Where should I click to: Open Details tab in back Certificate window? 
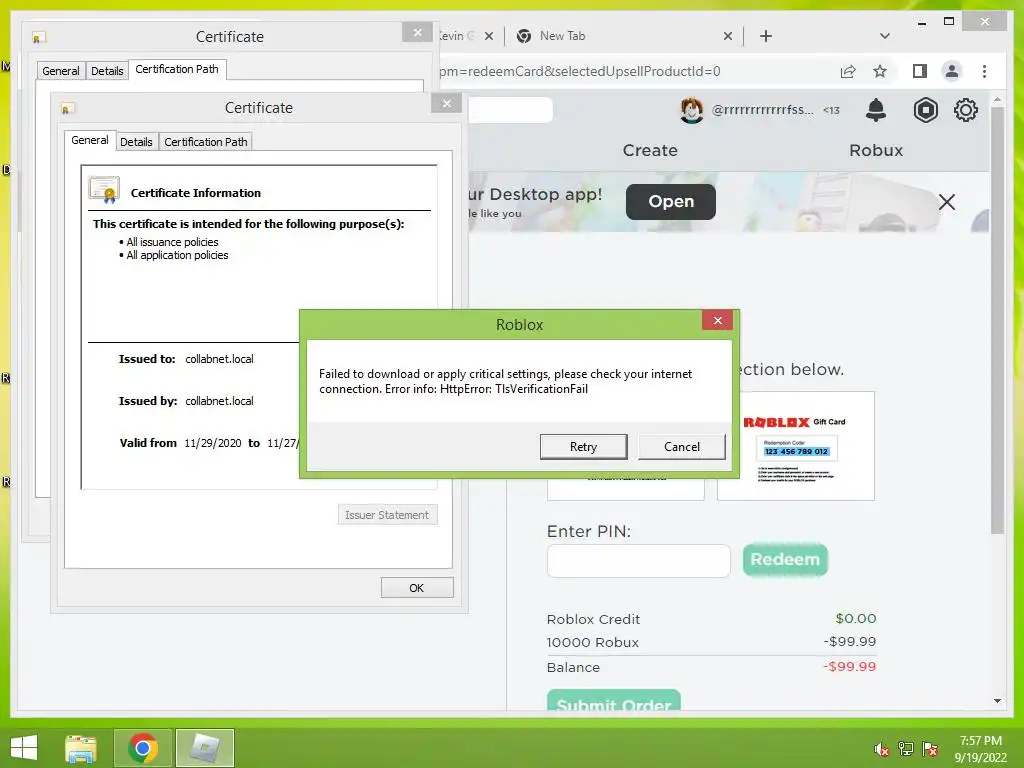point(107,71)
